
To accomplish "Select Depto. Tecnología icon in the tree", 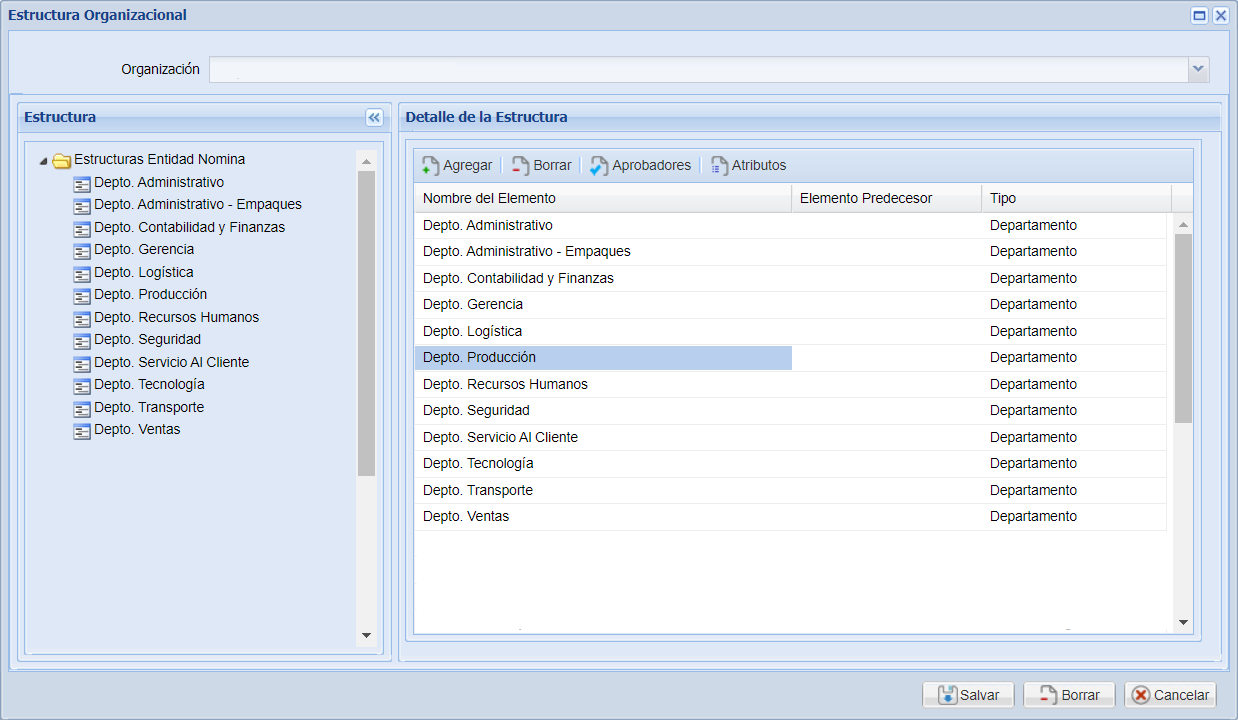I will (82, 386).
